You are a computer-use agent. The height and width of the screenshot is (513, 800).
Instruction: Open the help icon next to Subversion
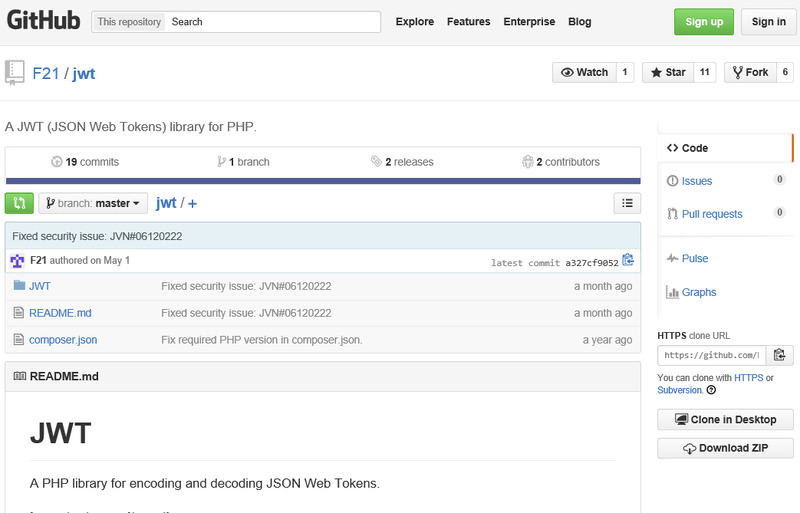(x=710, y=390)
